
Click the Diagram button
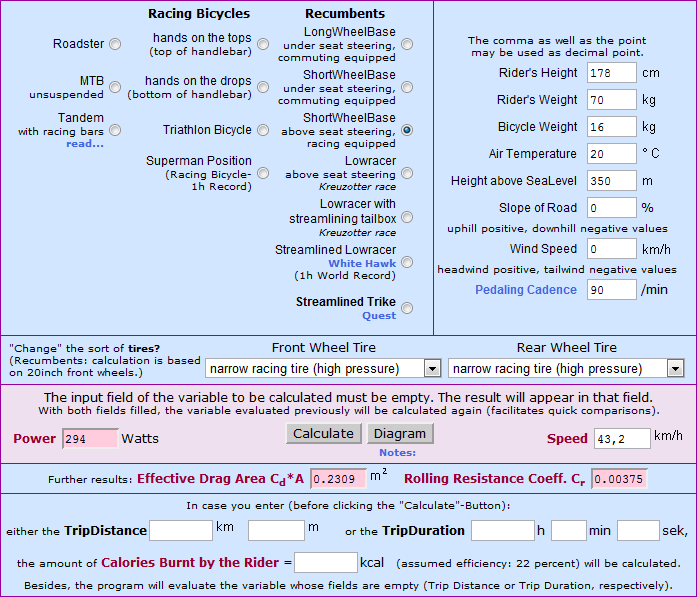pyautogui.click(x=400, y=433)
